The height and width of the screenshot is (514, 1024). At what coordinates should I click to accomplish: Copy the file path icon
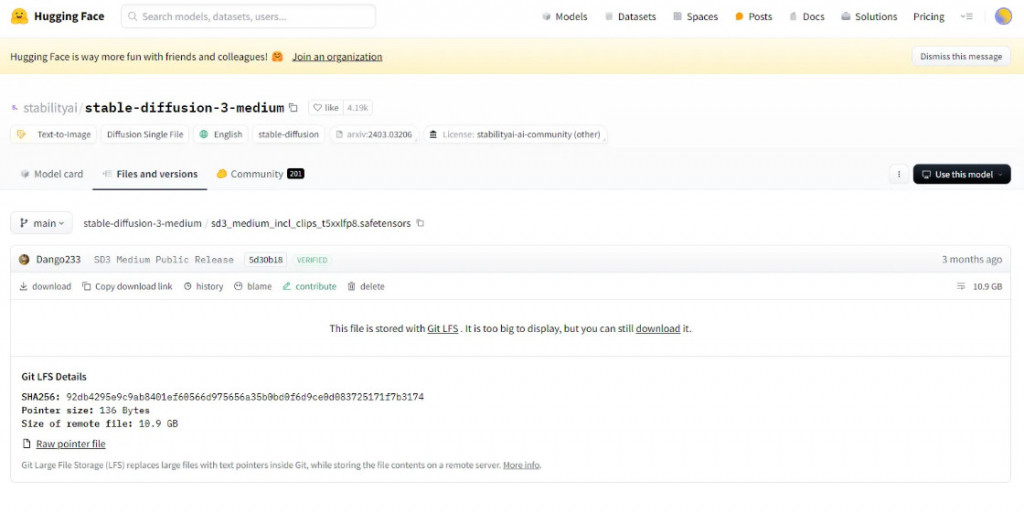click(x=420, y=223)
